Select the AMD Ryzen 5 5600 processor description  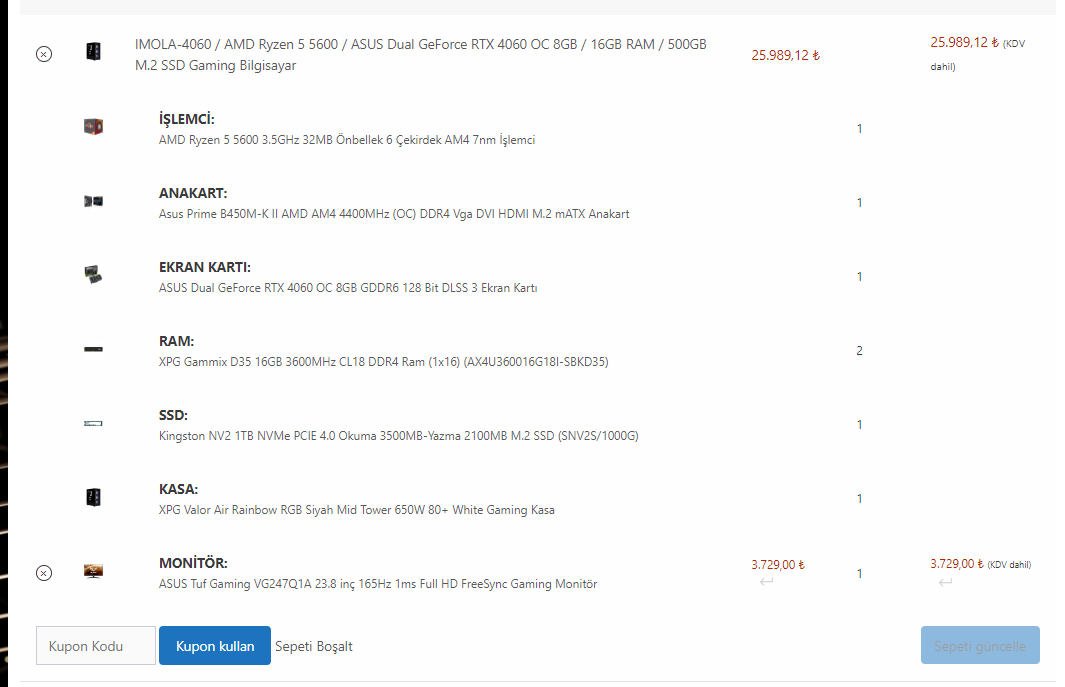(347, 140)
